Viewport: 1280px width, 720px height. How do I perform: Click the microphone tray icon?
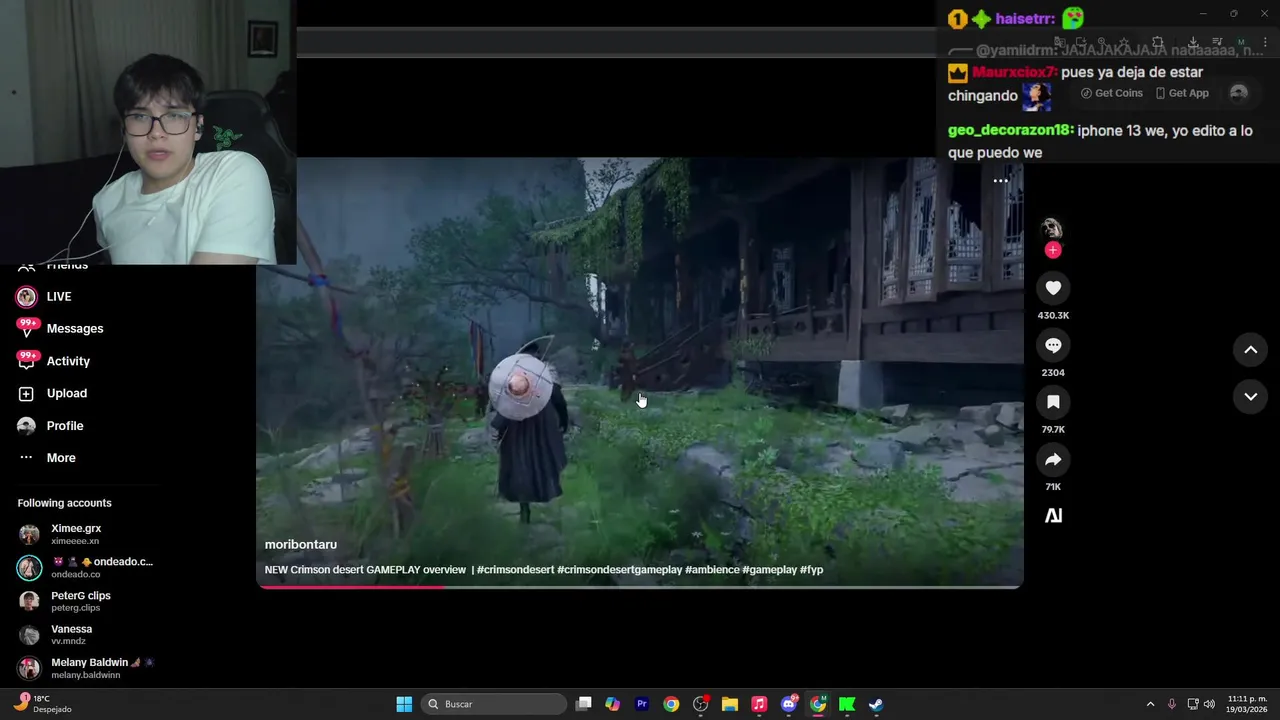[1171, 704]
